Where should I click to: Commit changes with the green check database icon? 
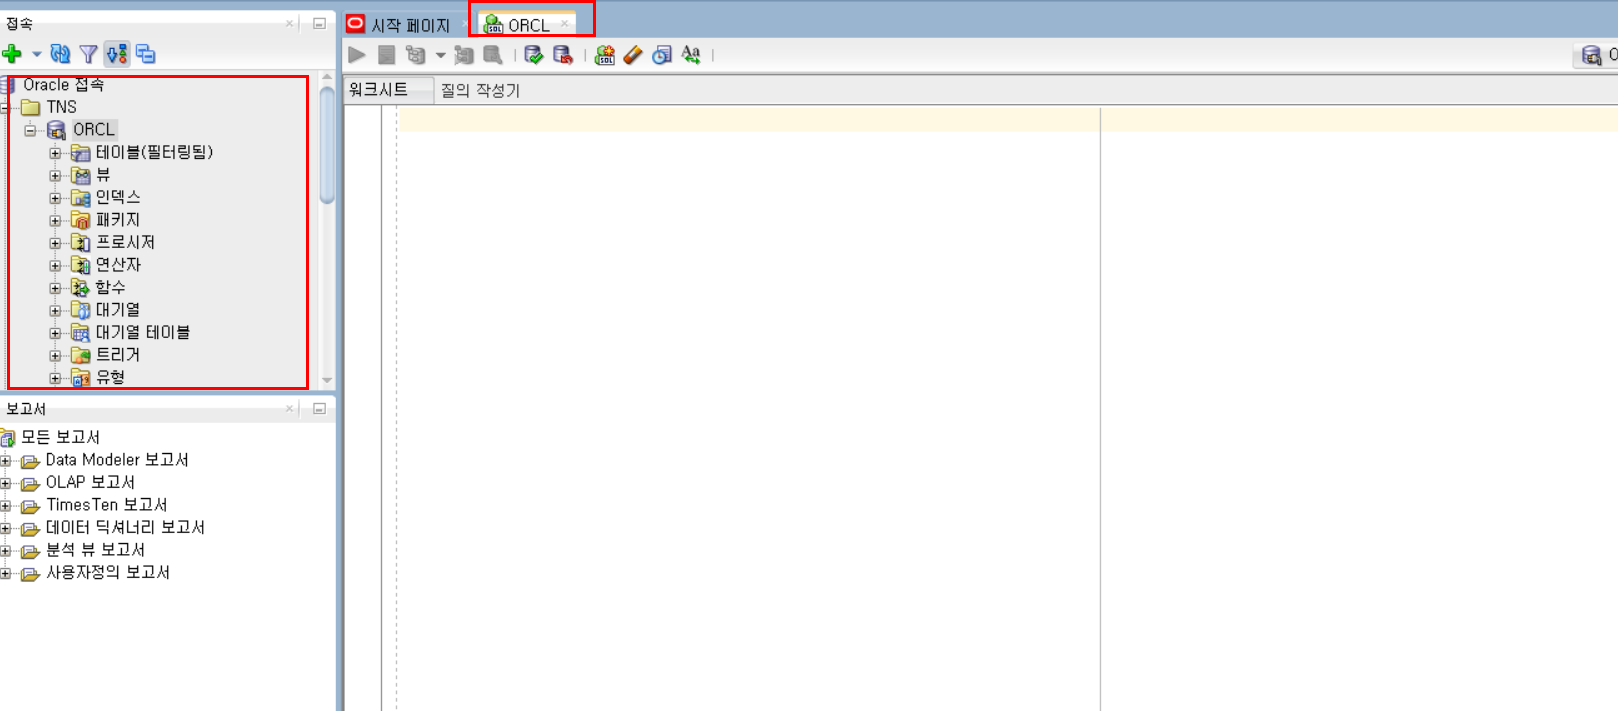pos(534,55)
